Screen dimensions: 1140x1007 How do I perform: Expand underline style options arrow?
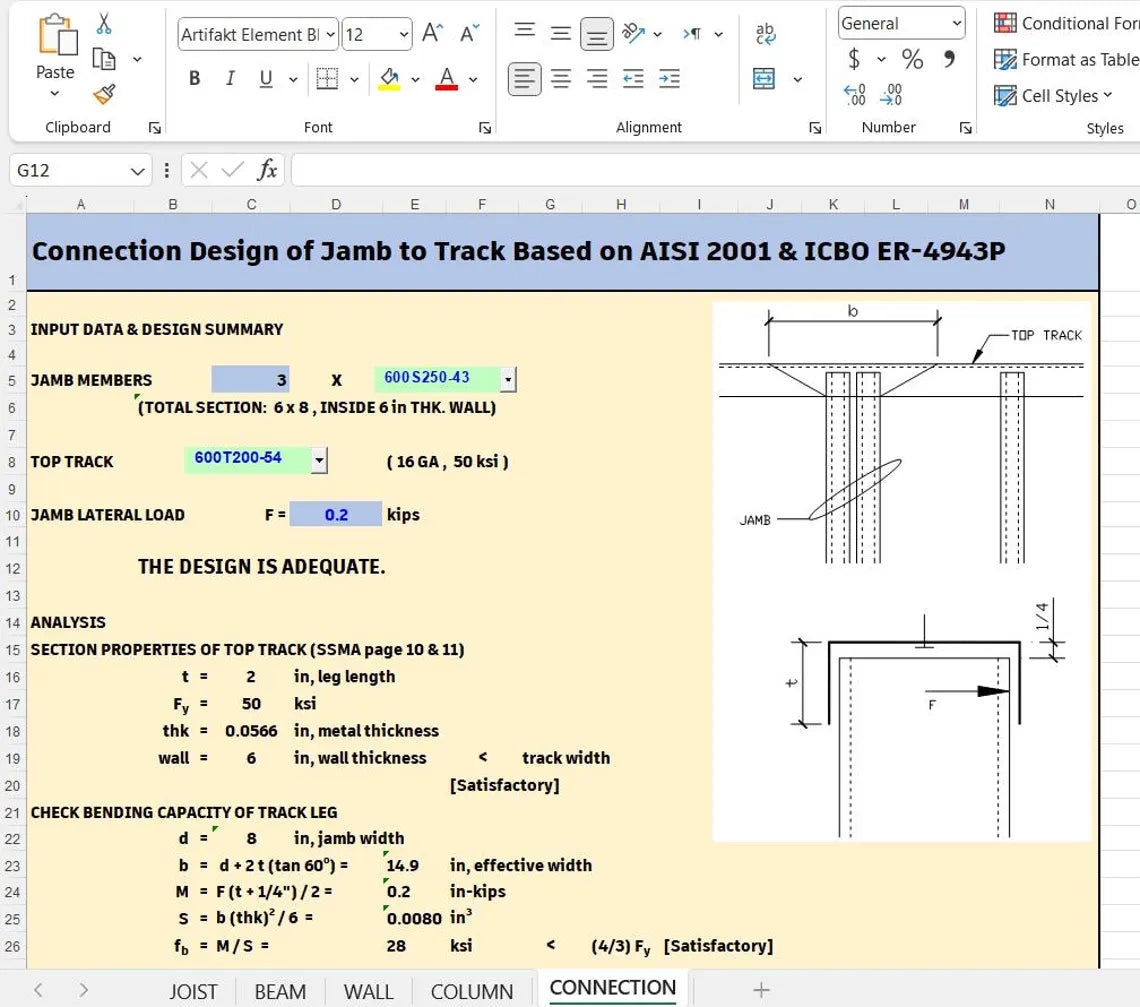click(x=293, y=79)
